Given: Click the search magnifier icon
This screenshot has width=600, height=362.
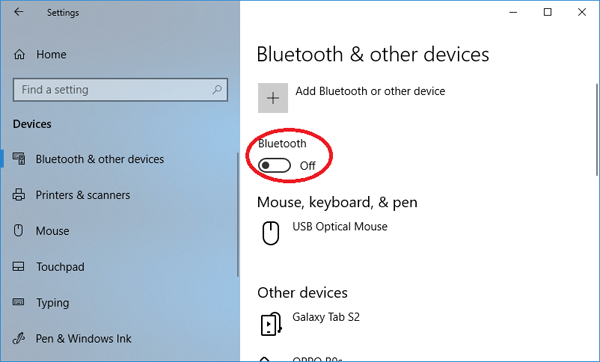Looking at the screenshot, I should click(217, 90).
